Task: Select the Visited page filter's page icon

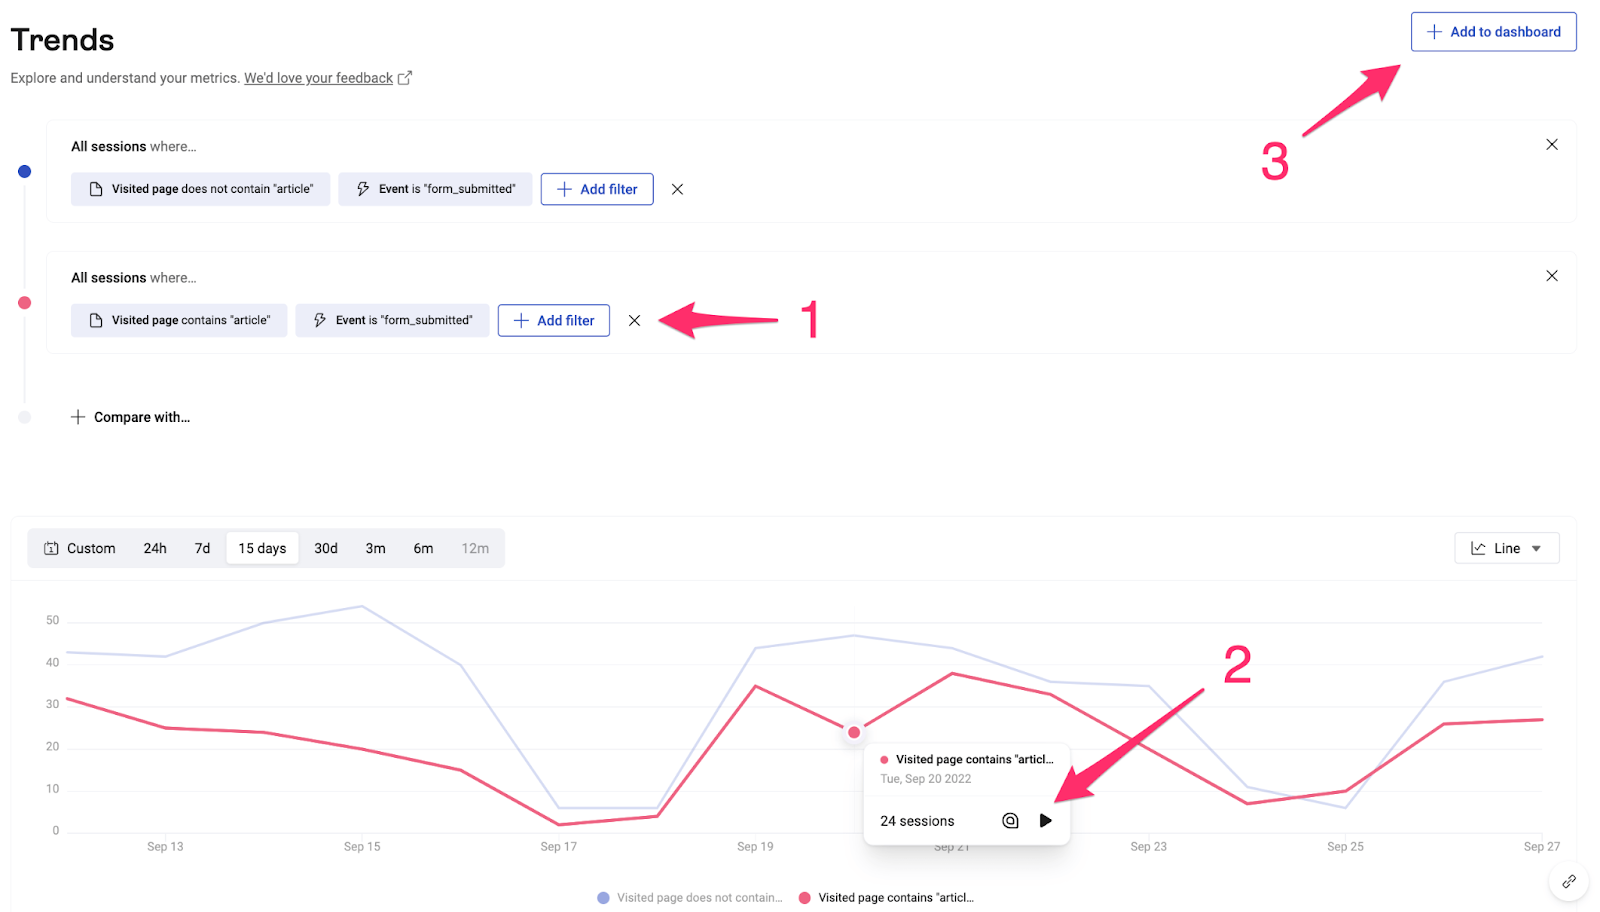Action: 93,188
